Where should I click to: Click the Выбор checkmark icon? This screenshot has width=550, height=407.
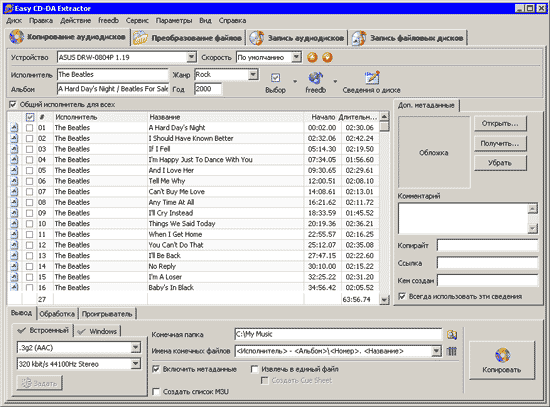coord(275,78)
